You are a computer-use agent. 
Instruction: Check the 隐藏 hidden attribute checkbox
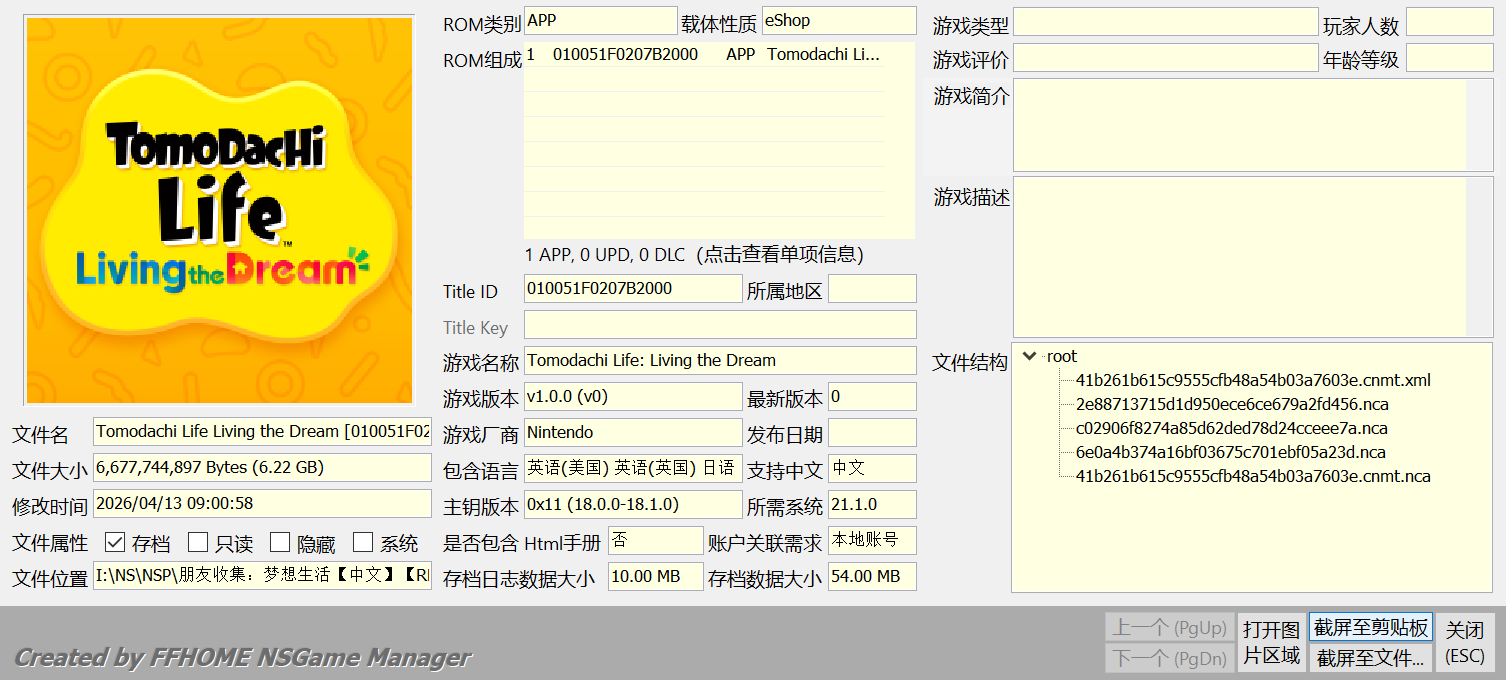280,543
